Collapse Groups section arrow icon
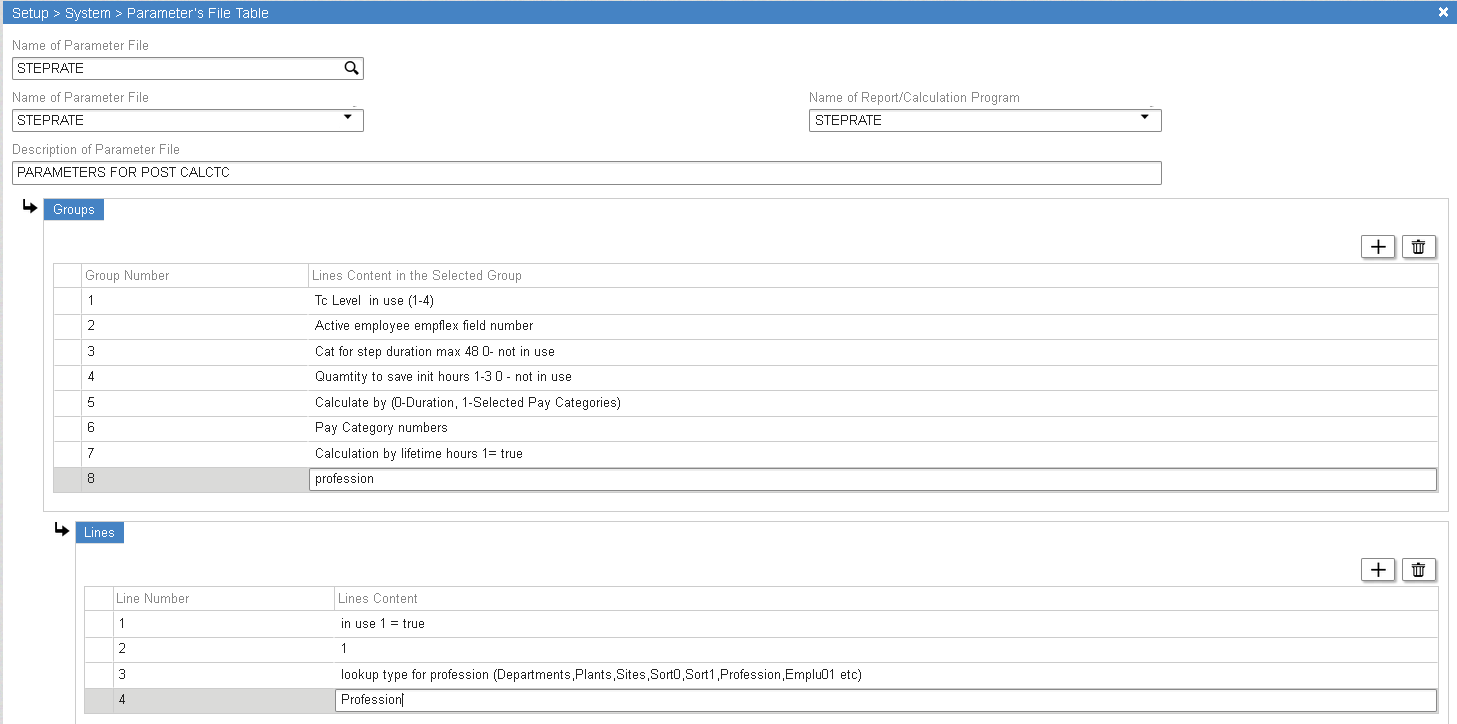The image size is (1457, 724). [30, 208]
